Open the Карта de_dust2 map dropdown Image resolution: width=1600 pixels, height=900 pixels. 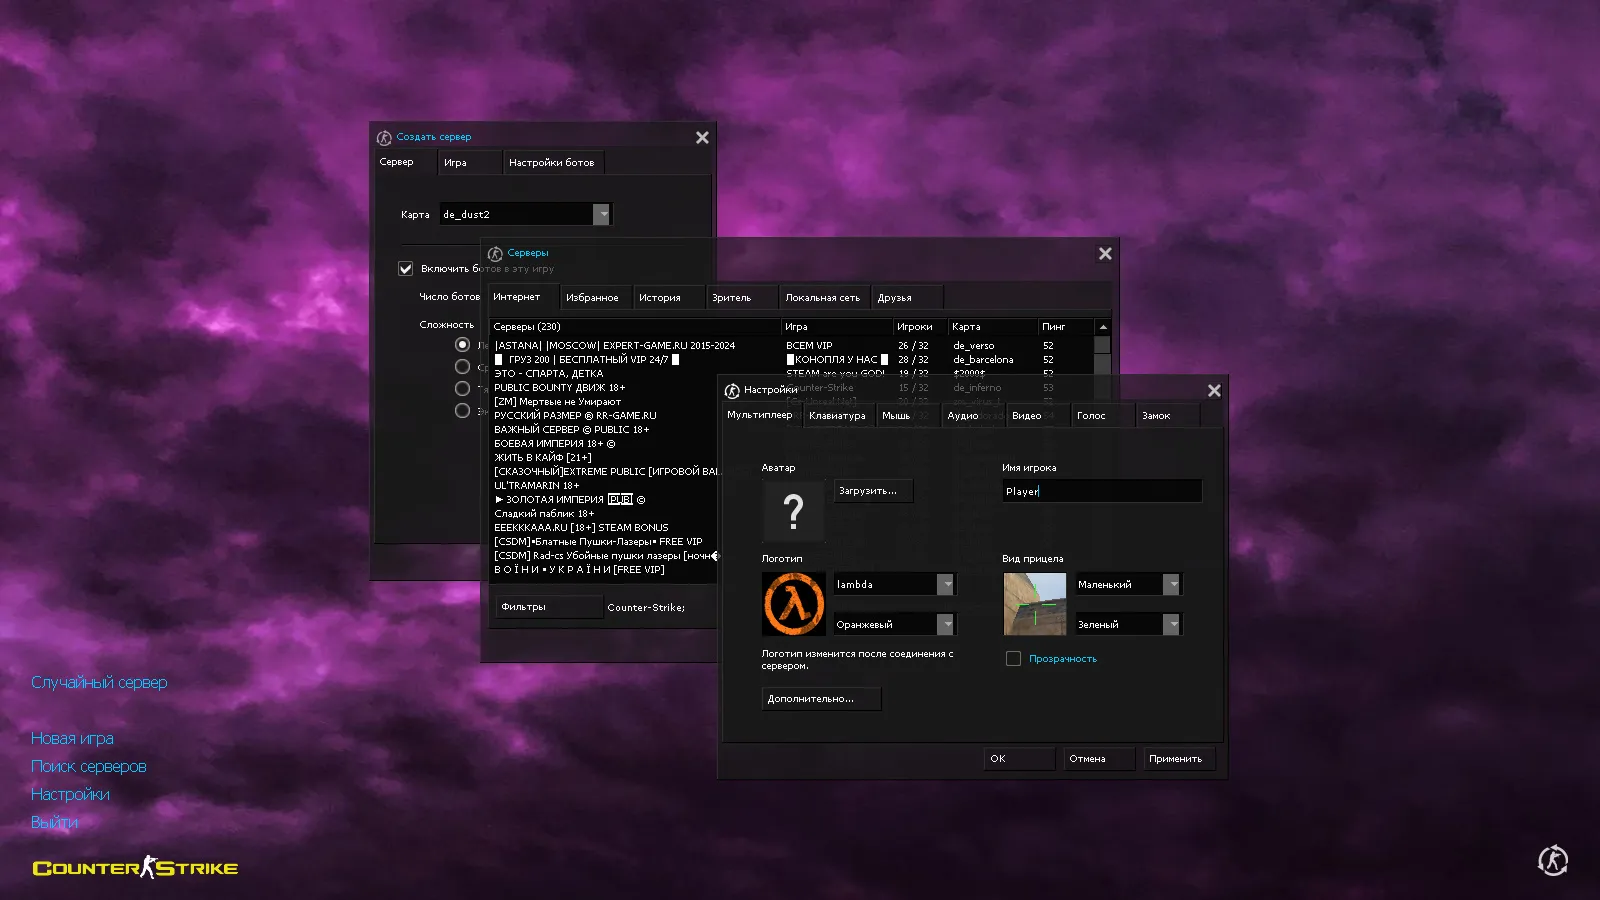(x=601, y=215)
